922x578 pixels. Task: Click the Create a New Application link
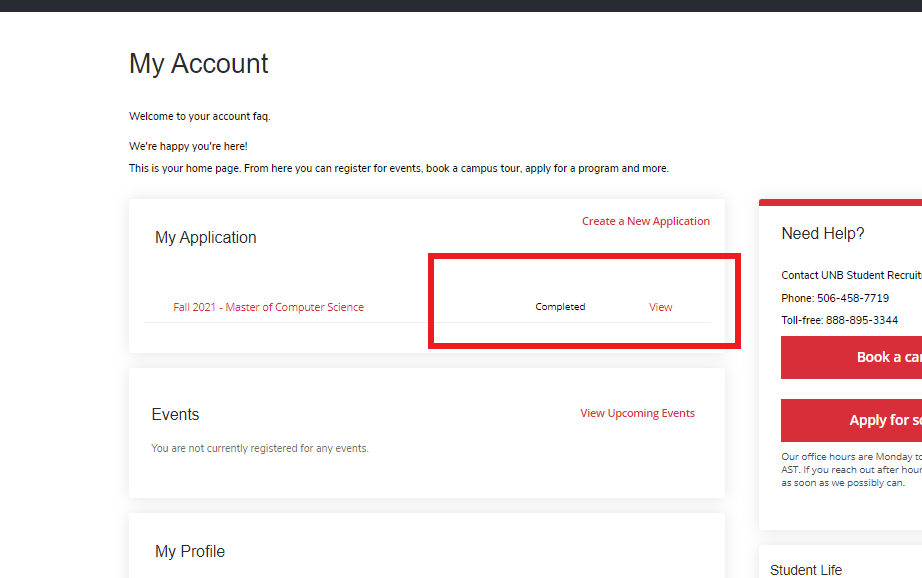tap(646, 221)
